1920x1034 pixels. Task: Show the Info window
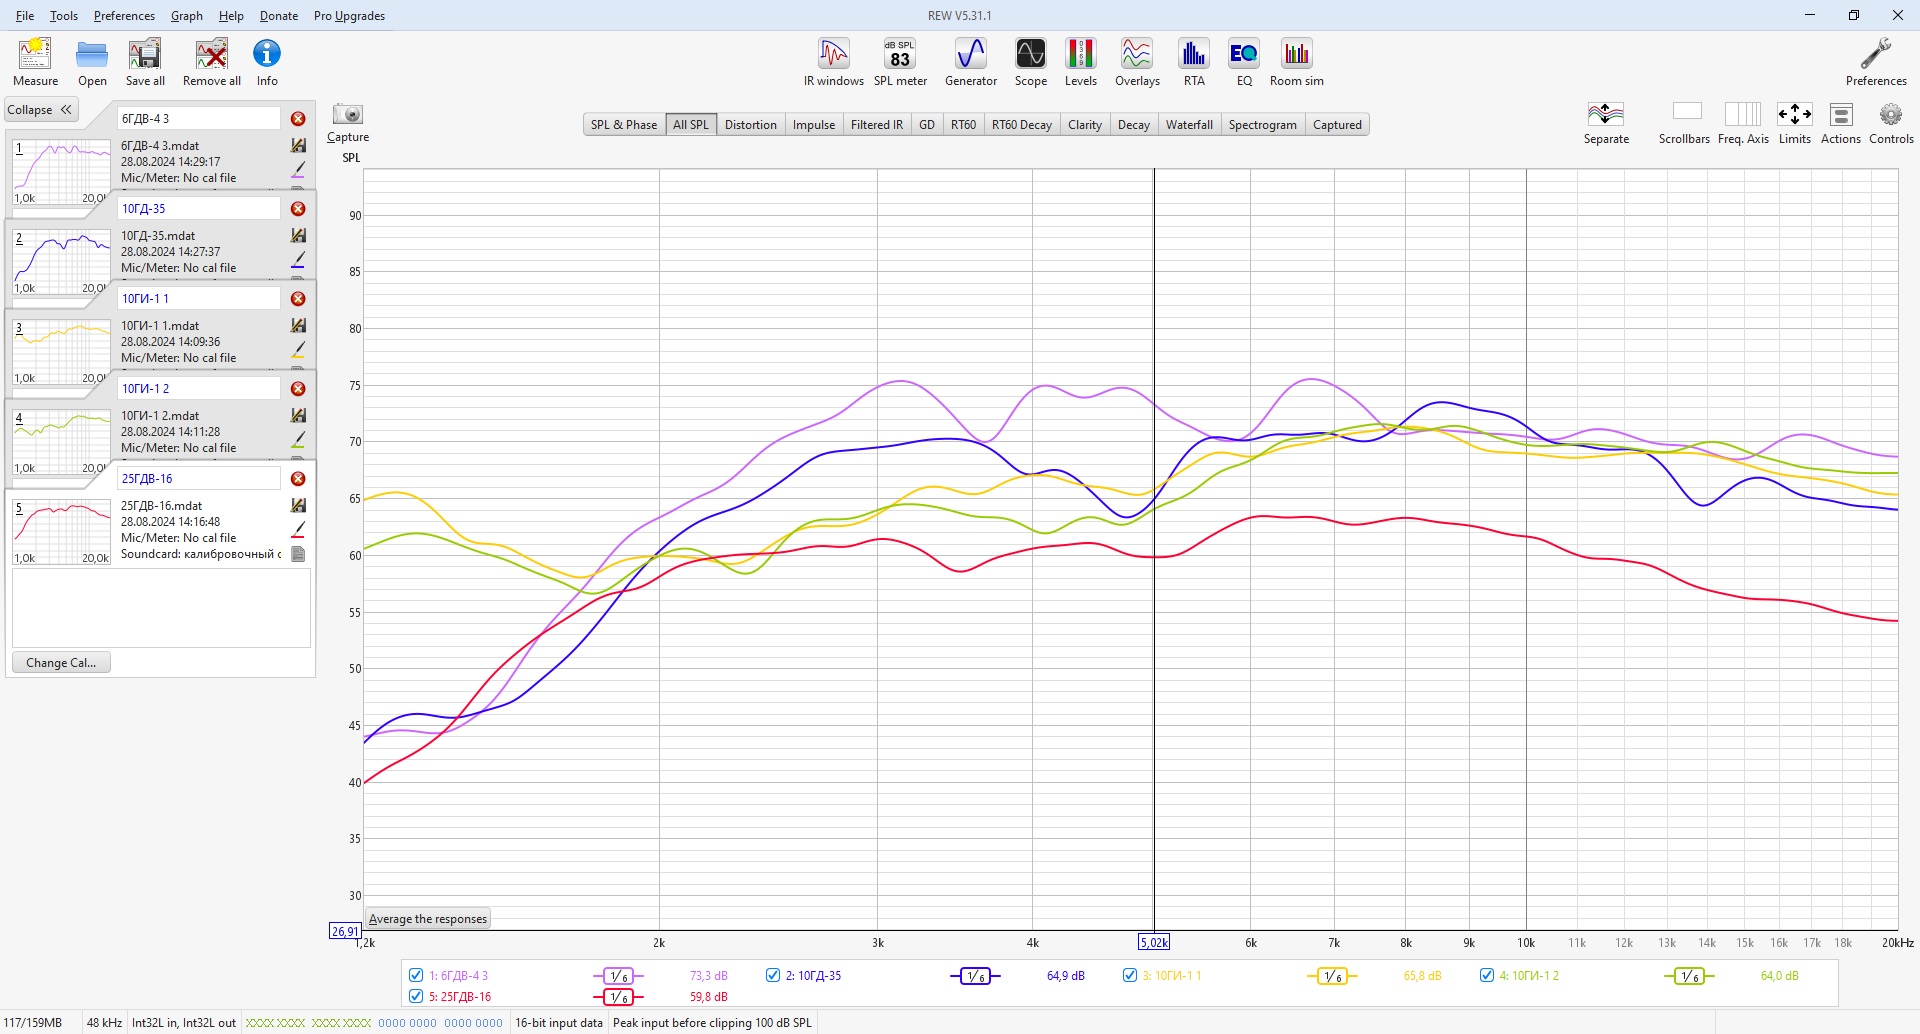coord(267,62)
